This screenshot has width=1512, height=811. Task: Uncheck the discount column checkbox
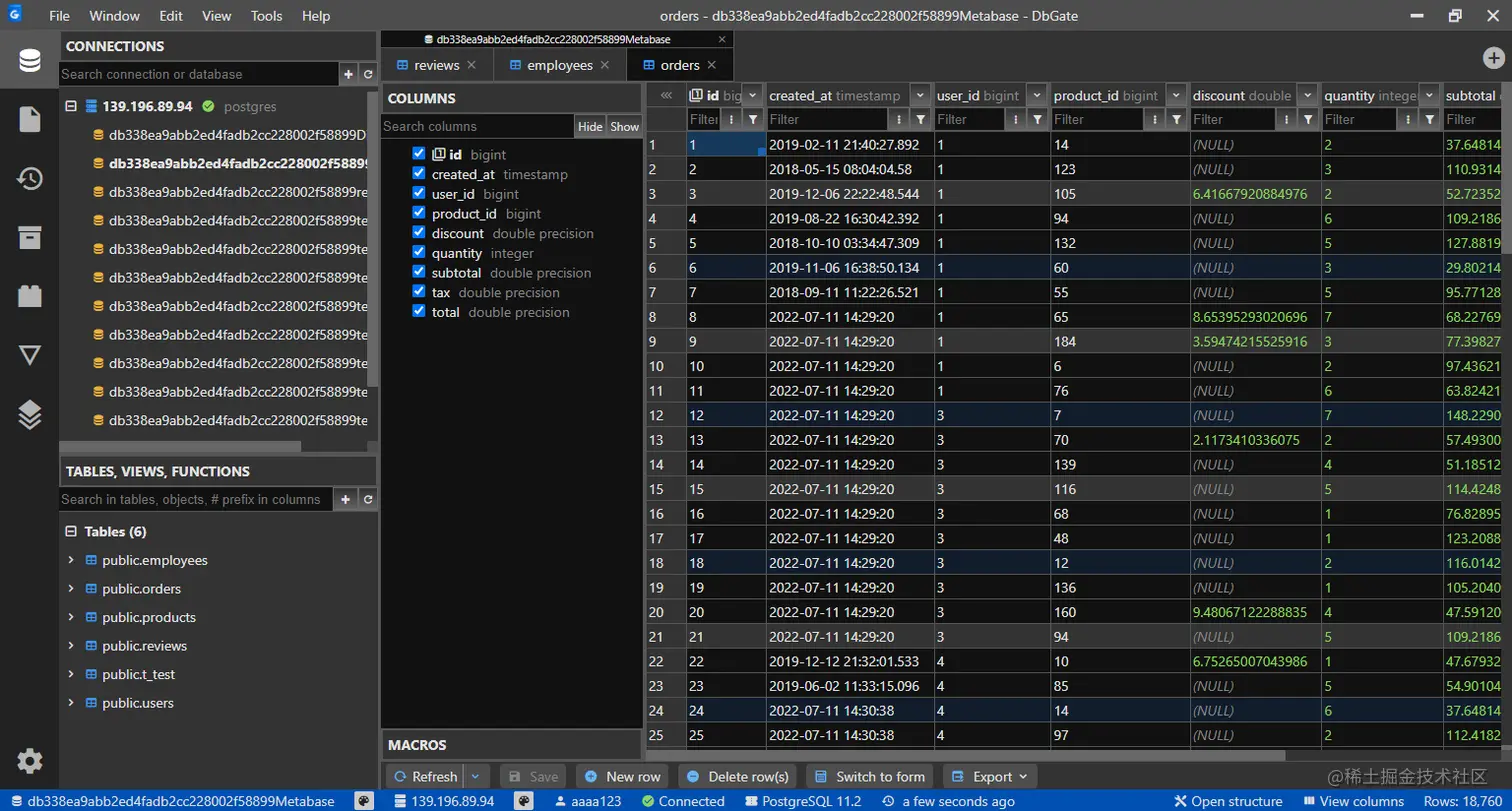pos(419,233)
